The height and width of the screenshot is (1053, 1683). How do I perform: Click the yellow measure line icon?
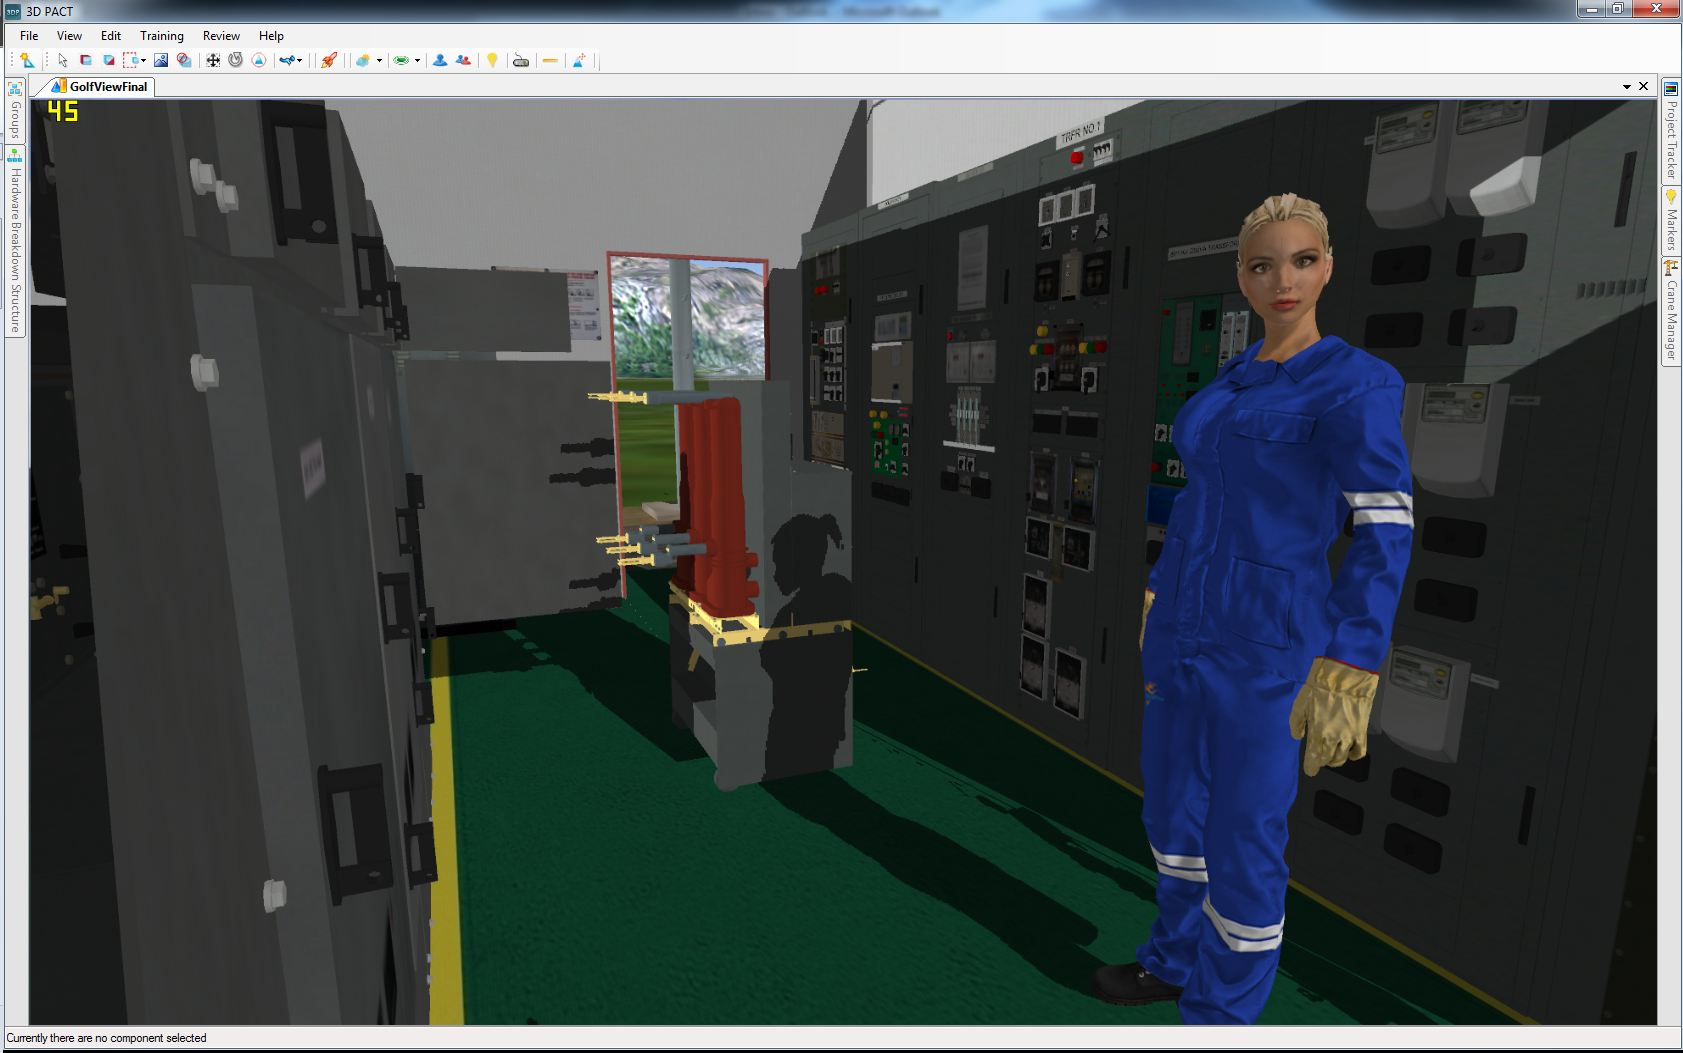pos(549,60)
